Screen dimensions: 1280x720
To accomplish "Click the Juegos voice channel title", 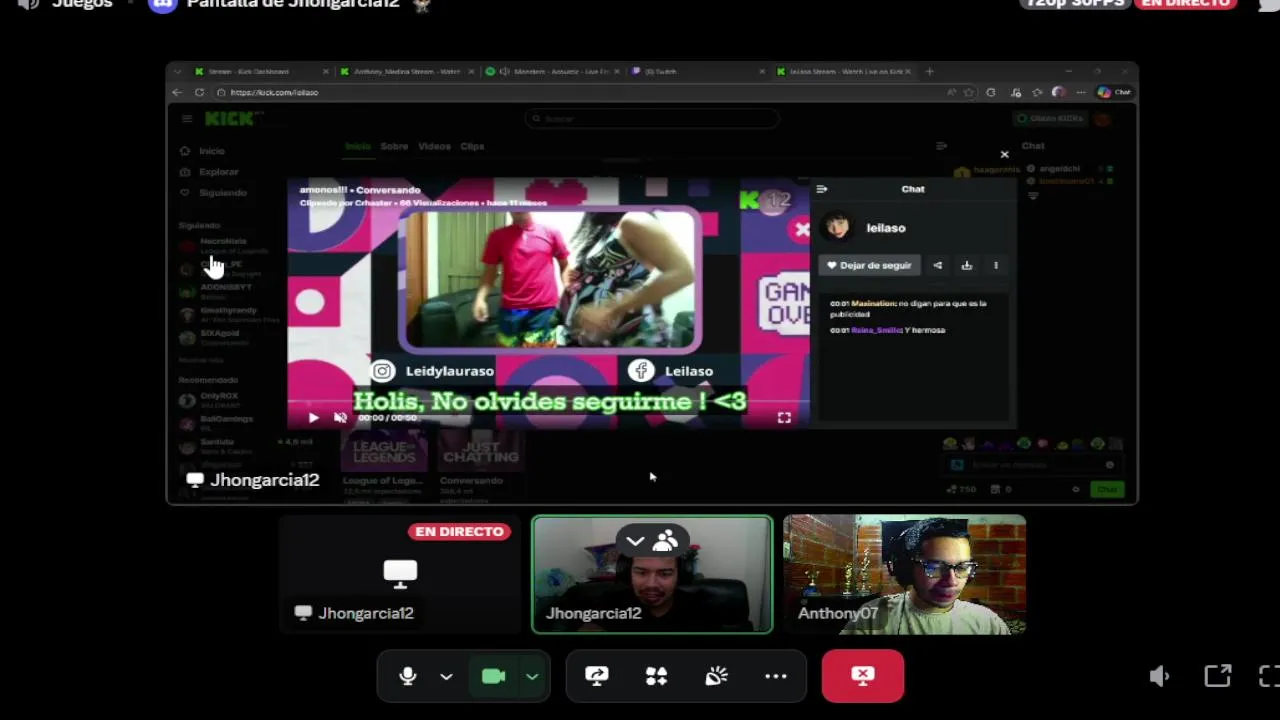I will (x=82, y=4).
